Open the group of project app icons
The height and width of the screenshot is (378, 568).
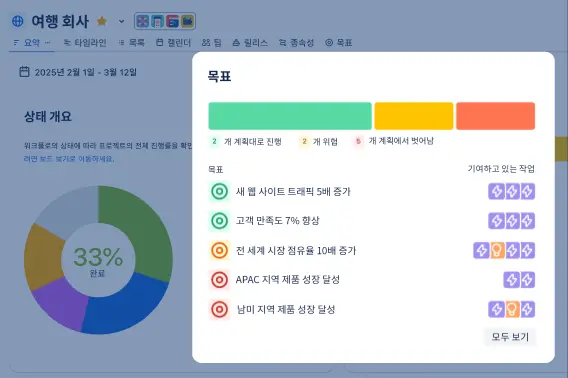pyautogui.click(x=165, y=21)
